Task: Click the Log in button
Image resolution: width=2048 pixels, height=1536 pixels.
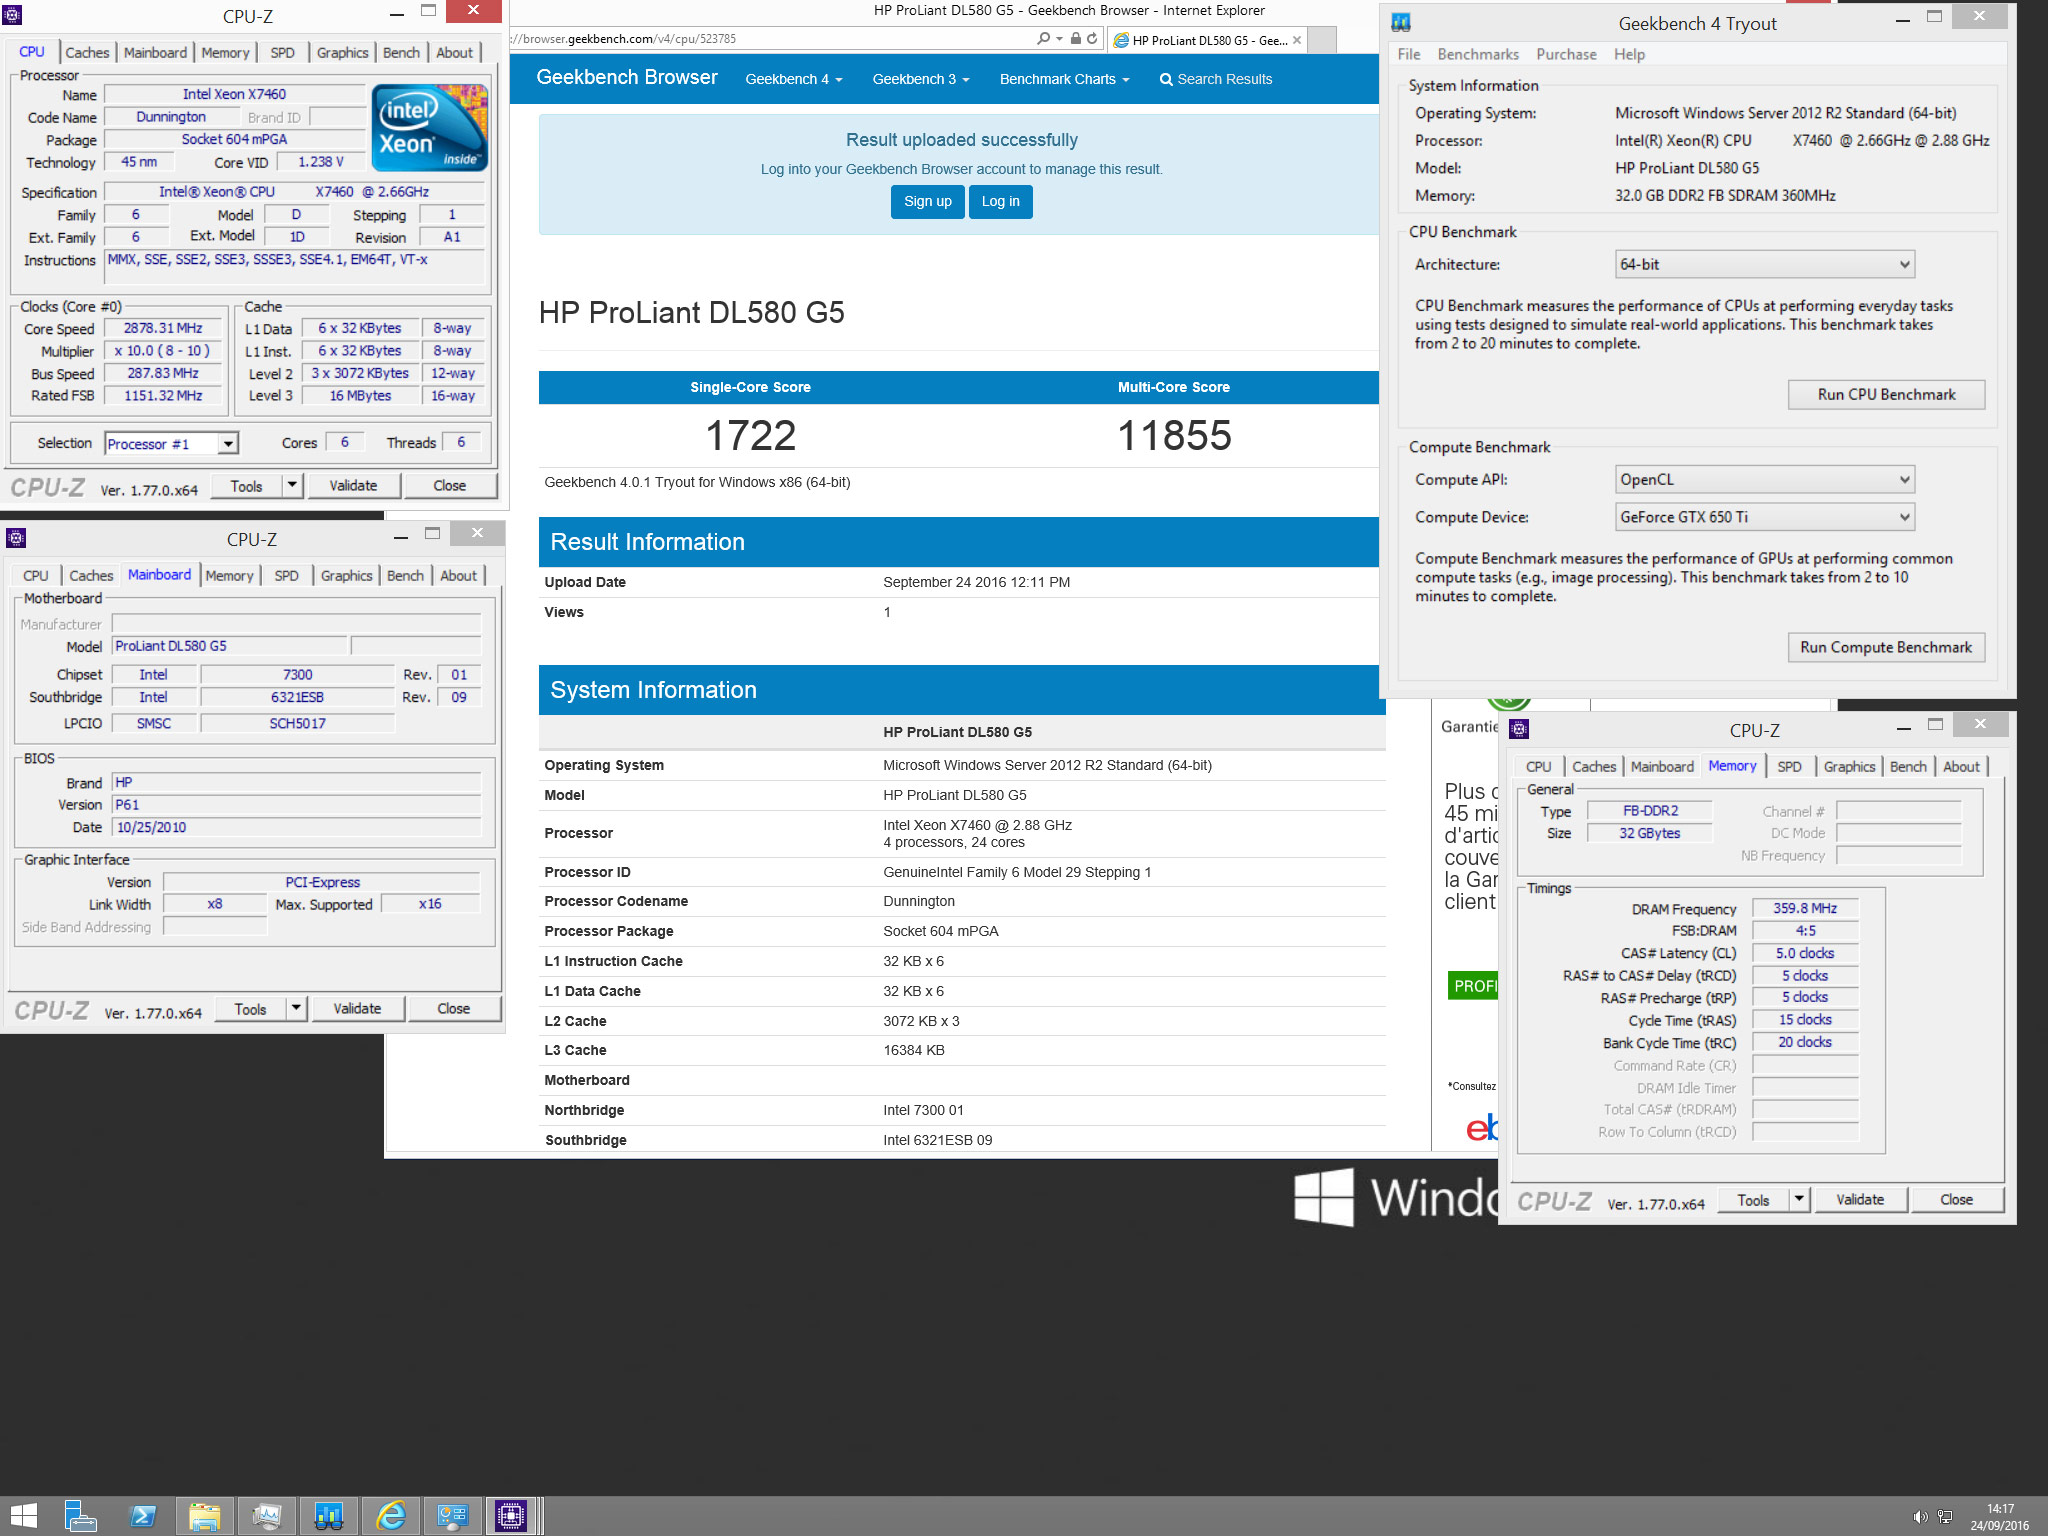Action: tap(1000, 202)
